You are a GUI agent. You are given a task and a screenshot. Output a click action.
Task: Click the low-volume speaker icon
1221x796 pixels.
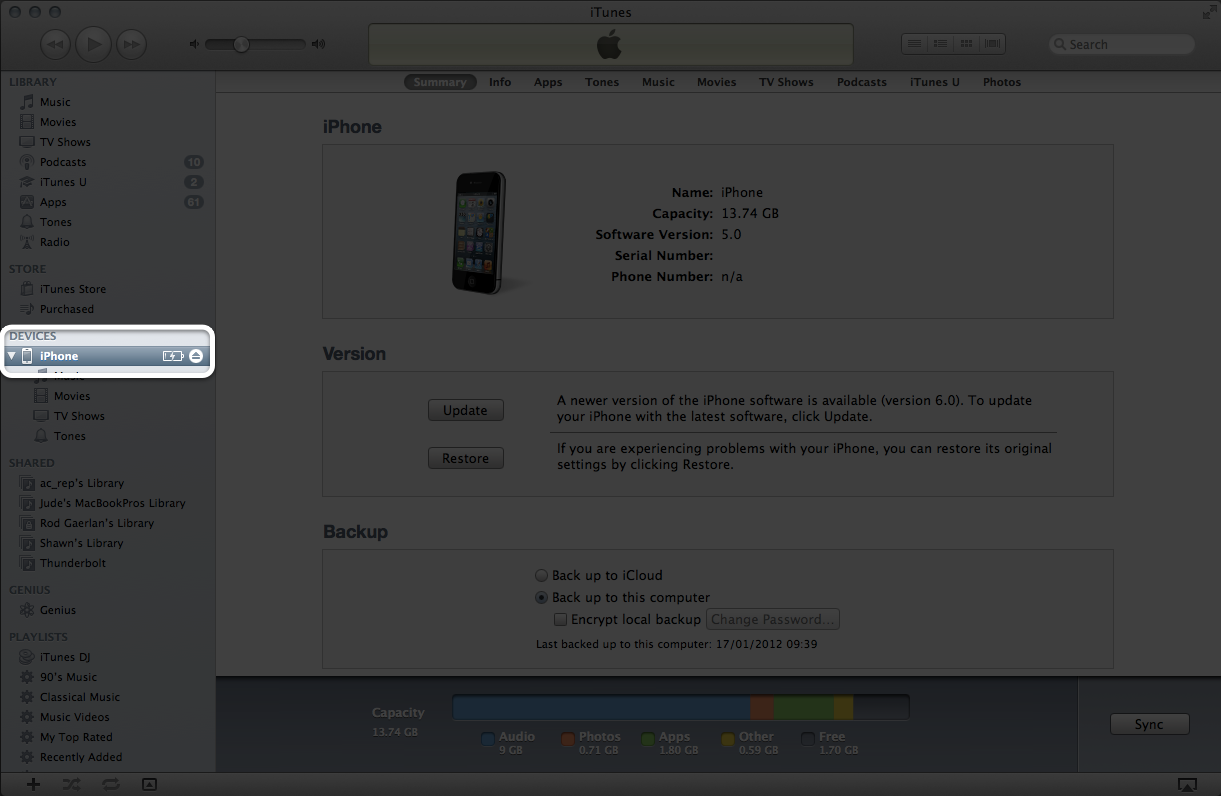pos(195,44)
